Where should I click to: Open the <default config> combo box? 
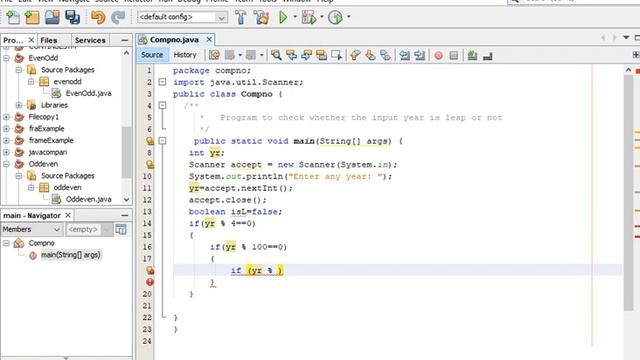point(182,17)
